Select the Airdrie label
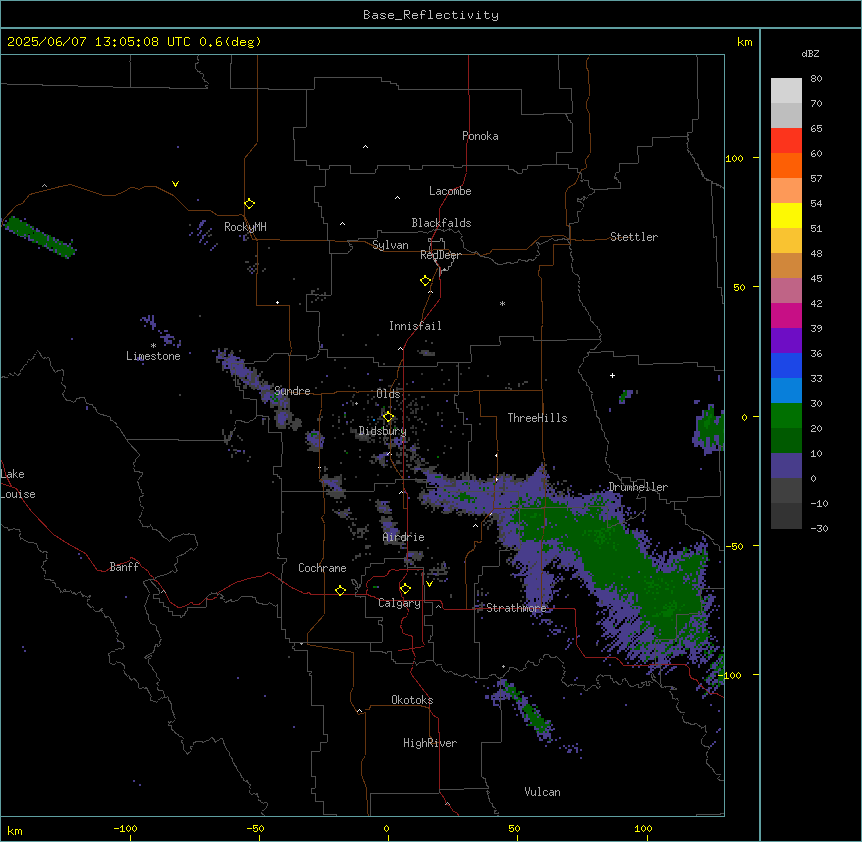 (x=404, y=537)
